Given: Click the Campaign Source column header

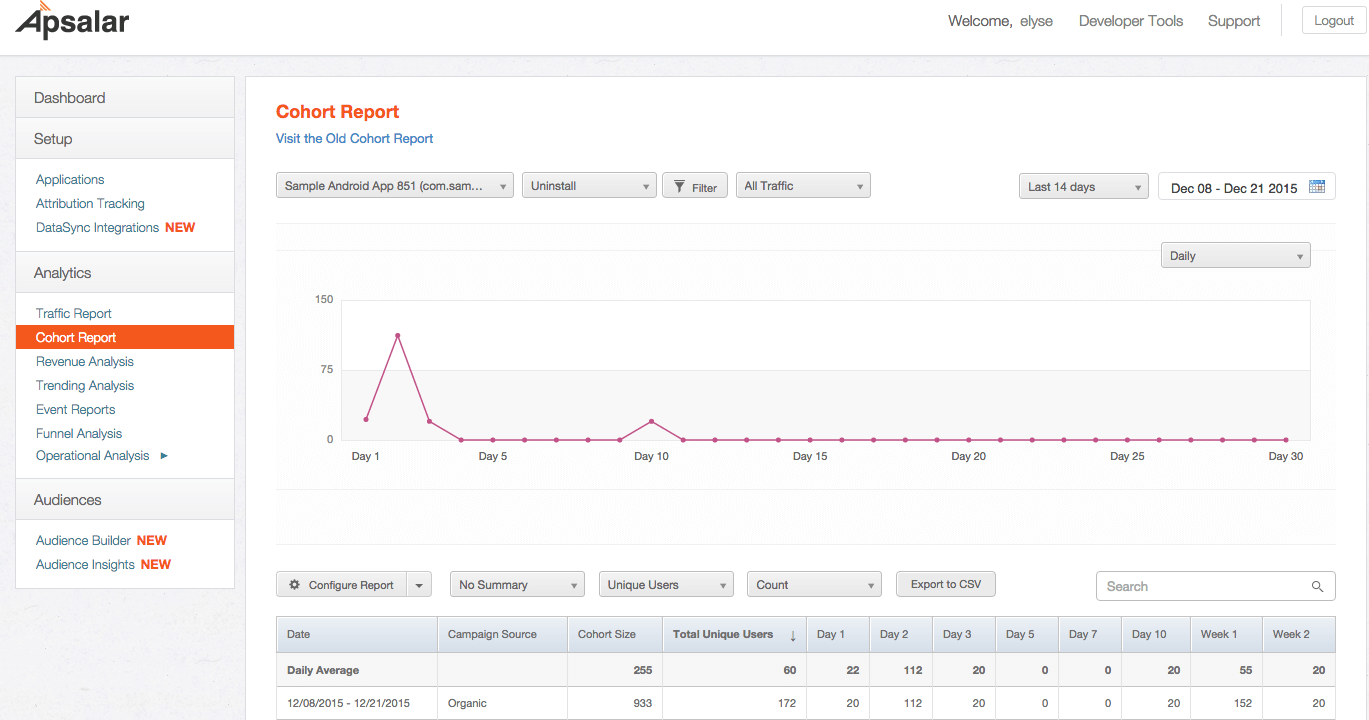Looking at the screenshot, I should (x=503, y=635).
